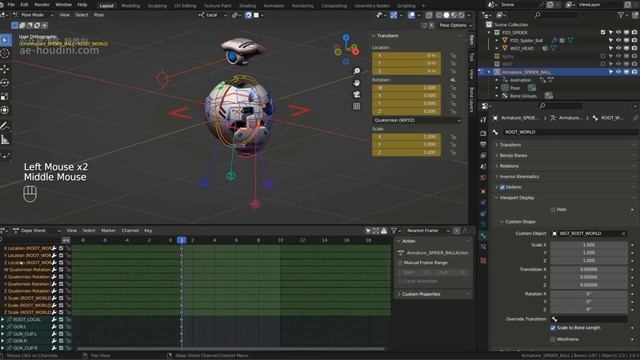Toggle Deform checkbox
Screen dimensions: 640x360
pos(502,187)
